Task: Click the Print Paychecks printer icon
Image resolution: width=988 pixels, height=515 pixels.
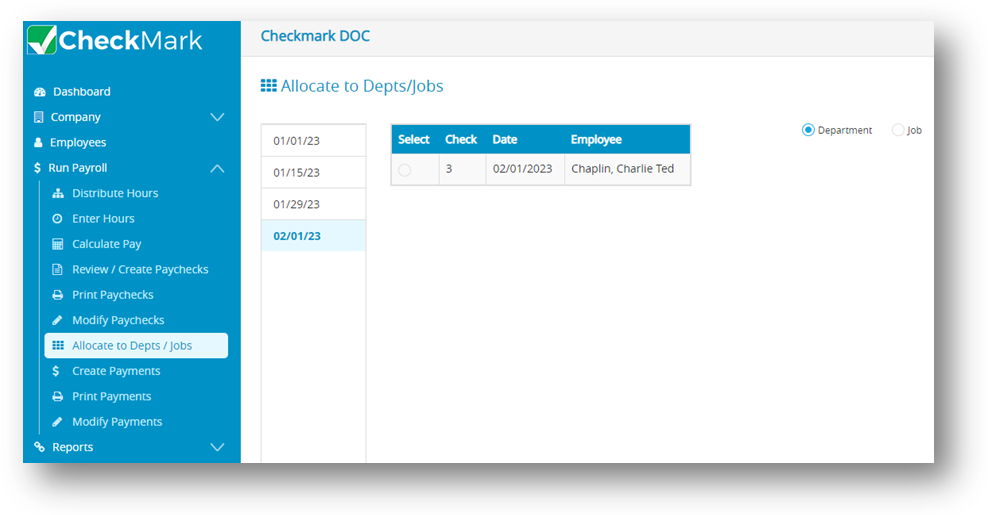Action: 57,295
